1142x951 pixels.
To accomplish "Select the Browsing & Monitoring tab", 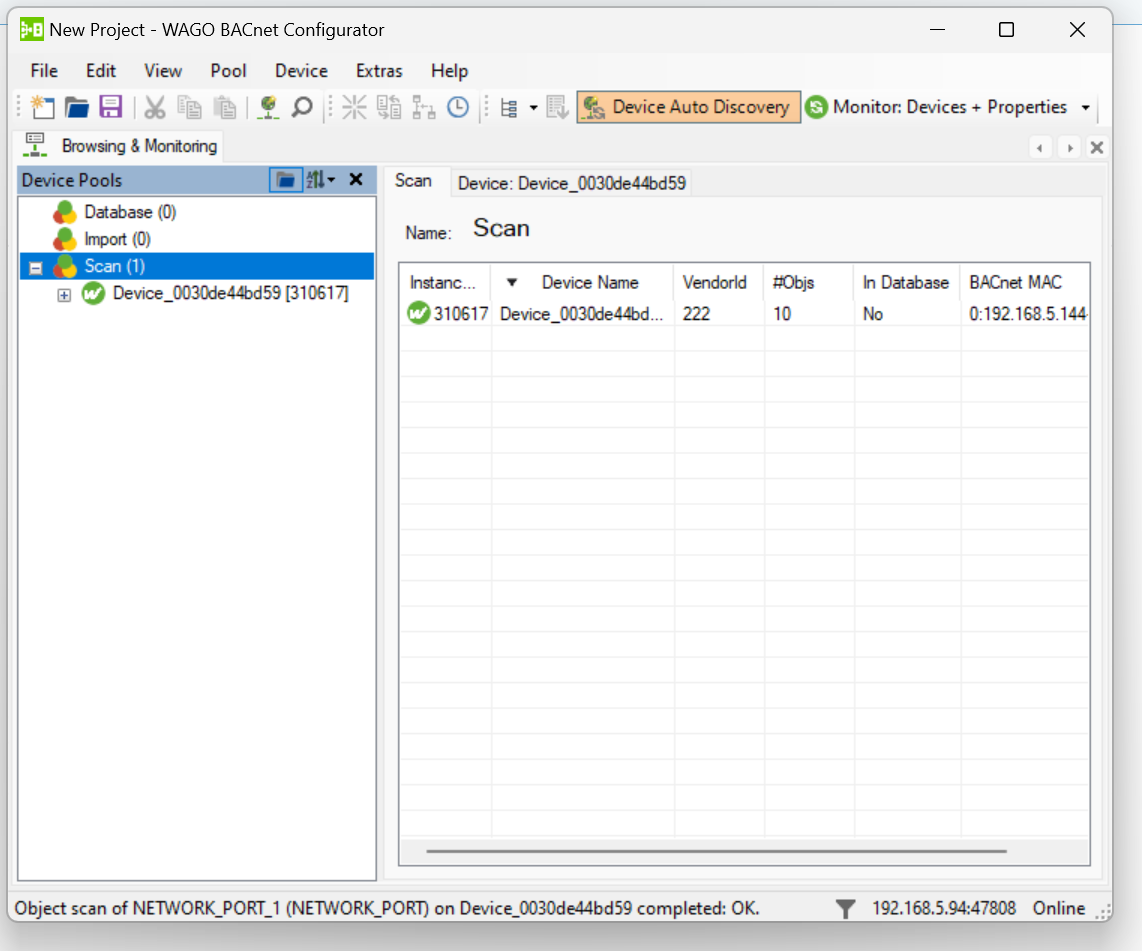I will pyautogui.click(x=120, y=146).
